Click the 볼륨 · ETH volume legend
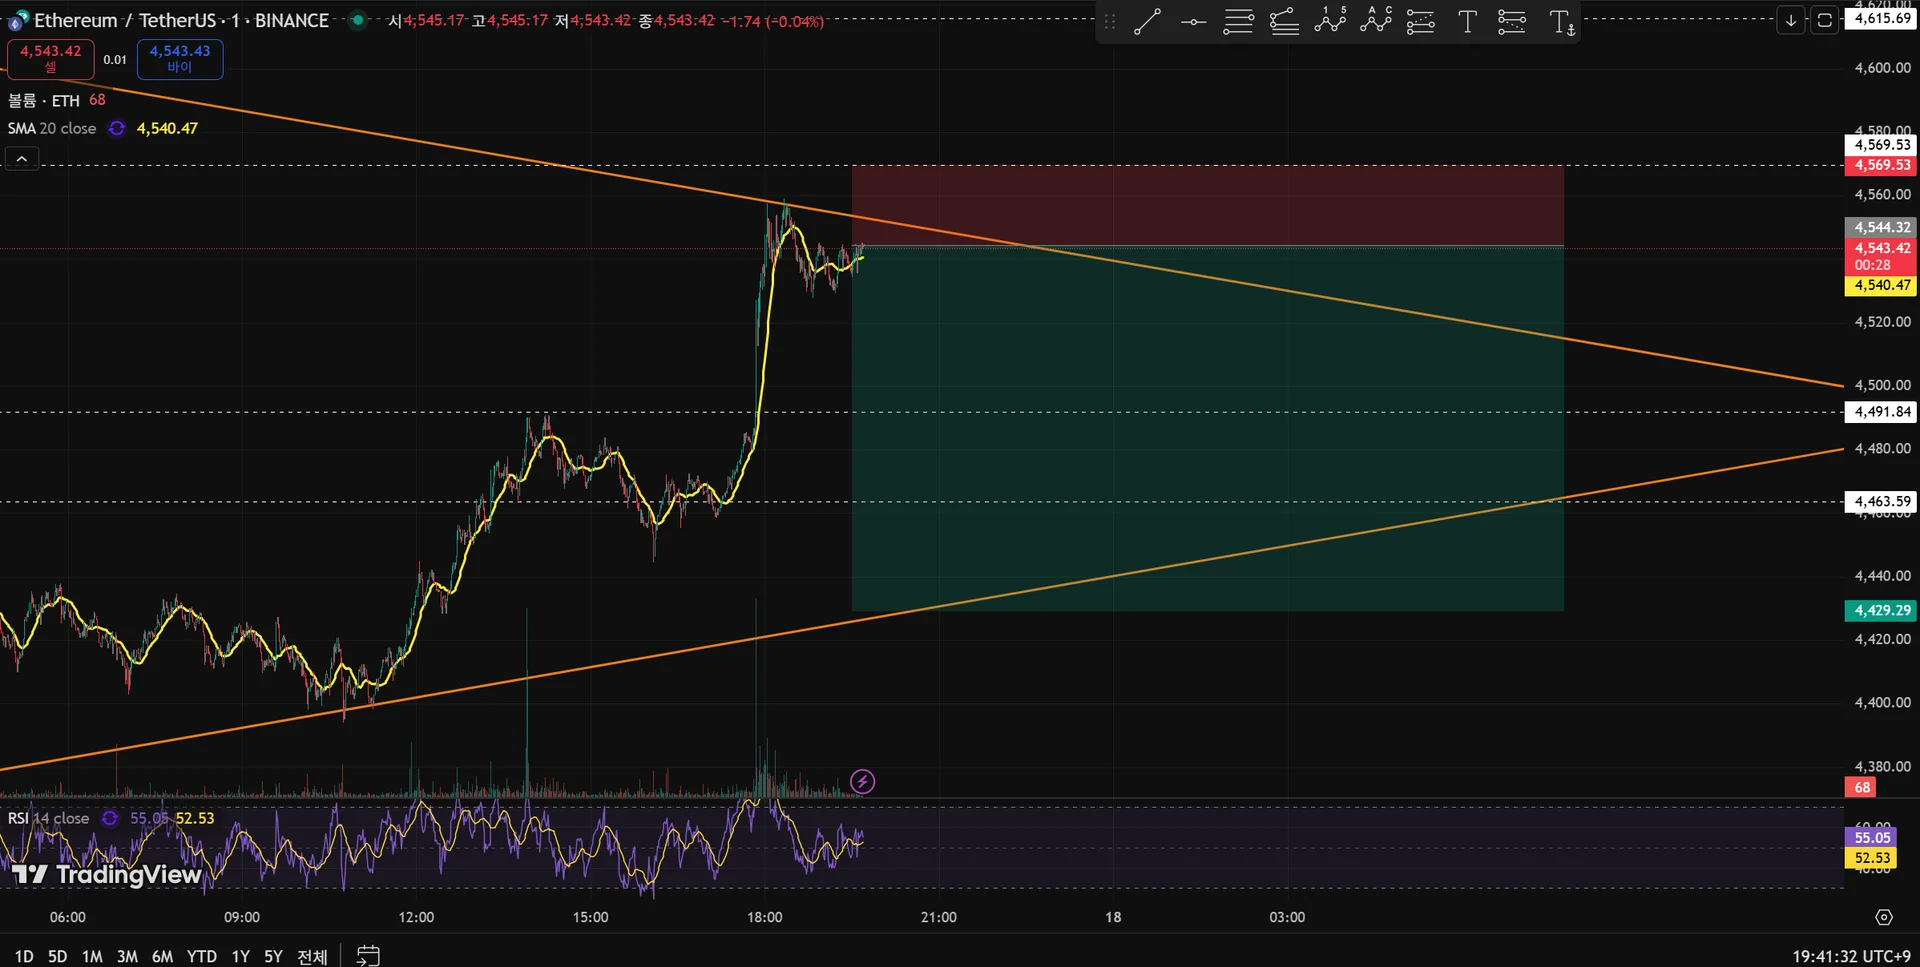The height and width of the screenshot is (967, 1920). [x=44, y=100]
